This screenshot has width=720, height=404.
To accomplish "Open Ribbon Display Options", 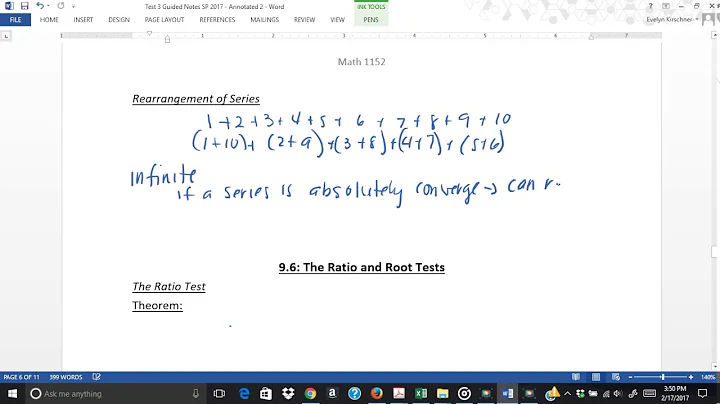I will click(666, 6).
